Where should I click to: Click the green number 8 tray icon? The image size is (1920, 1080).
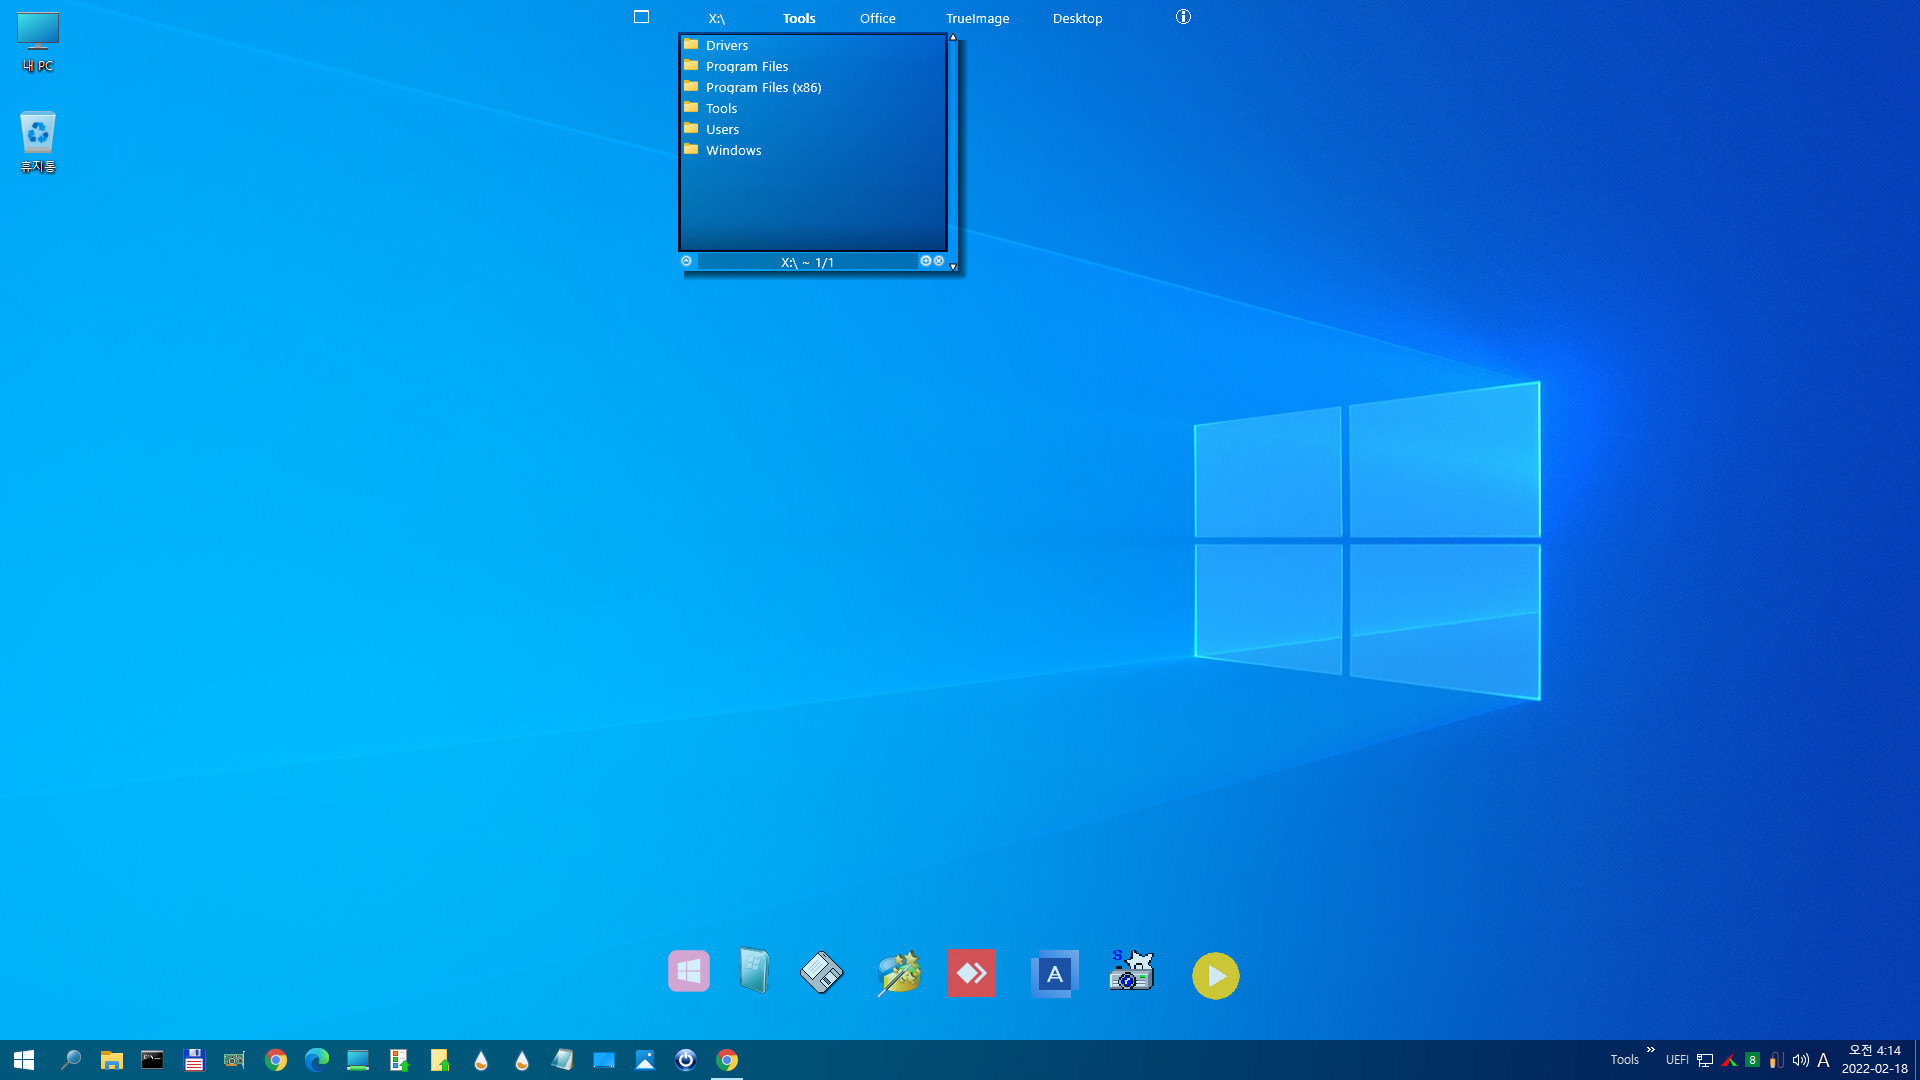pos(1752,1060)
